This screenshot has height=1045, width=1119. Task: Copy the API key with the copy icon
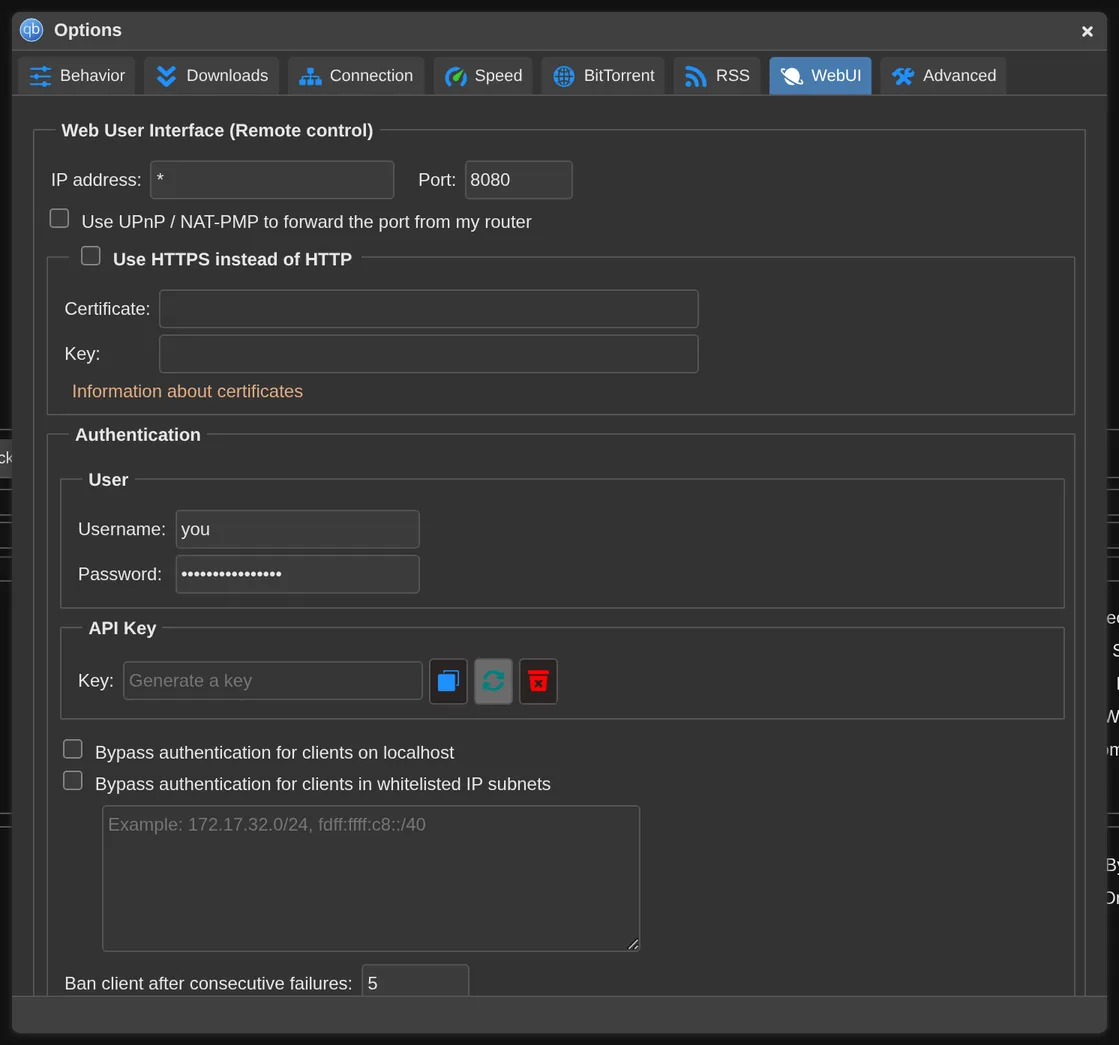[448, 681]
